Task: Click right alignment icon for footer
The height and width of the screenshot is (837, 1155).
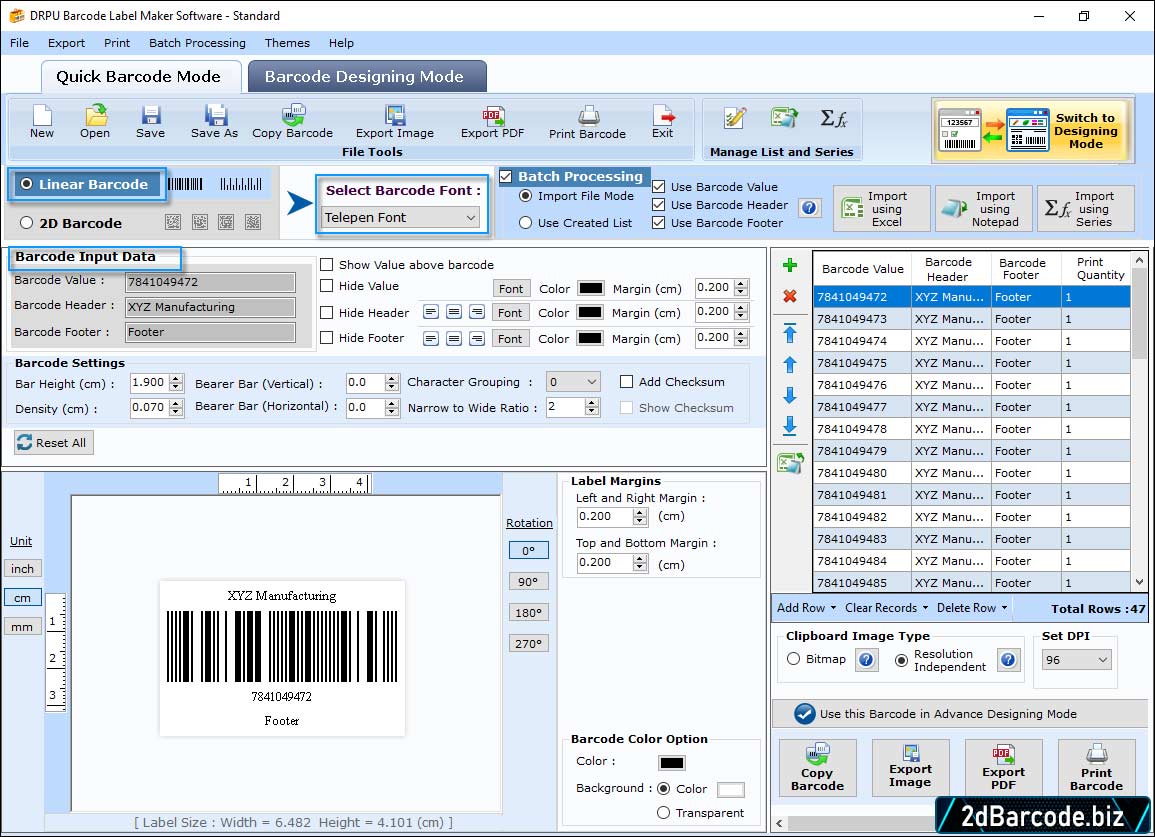Action: click(x=477, y=338)
